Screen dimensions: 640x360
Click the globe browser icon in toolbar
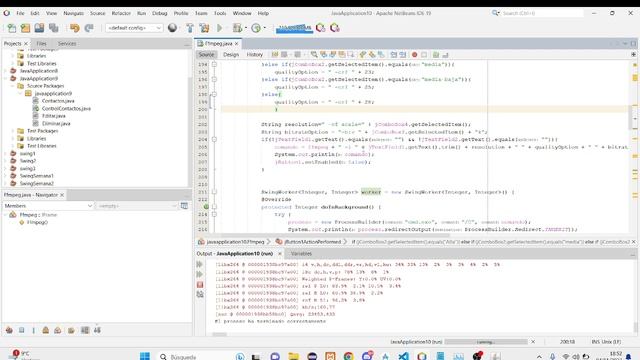[x=172, y=28]
